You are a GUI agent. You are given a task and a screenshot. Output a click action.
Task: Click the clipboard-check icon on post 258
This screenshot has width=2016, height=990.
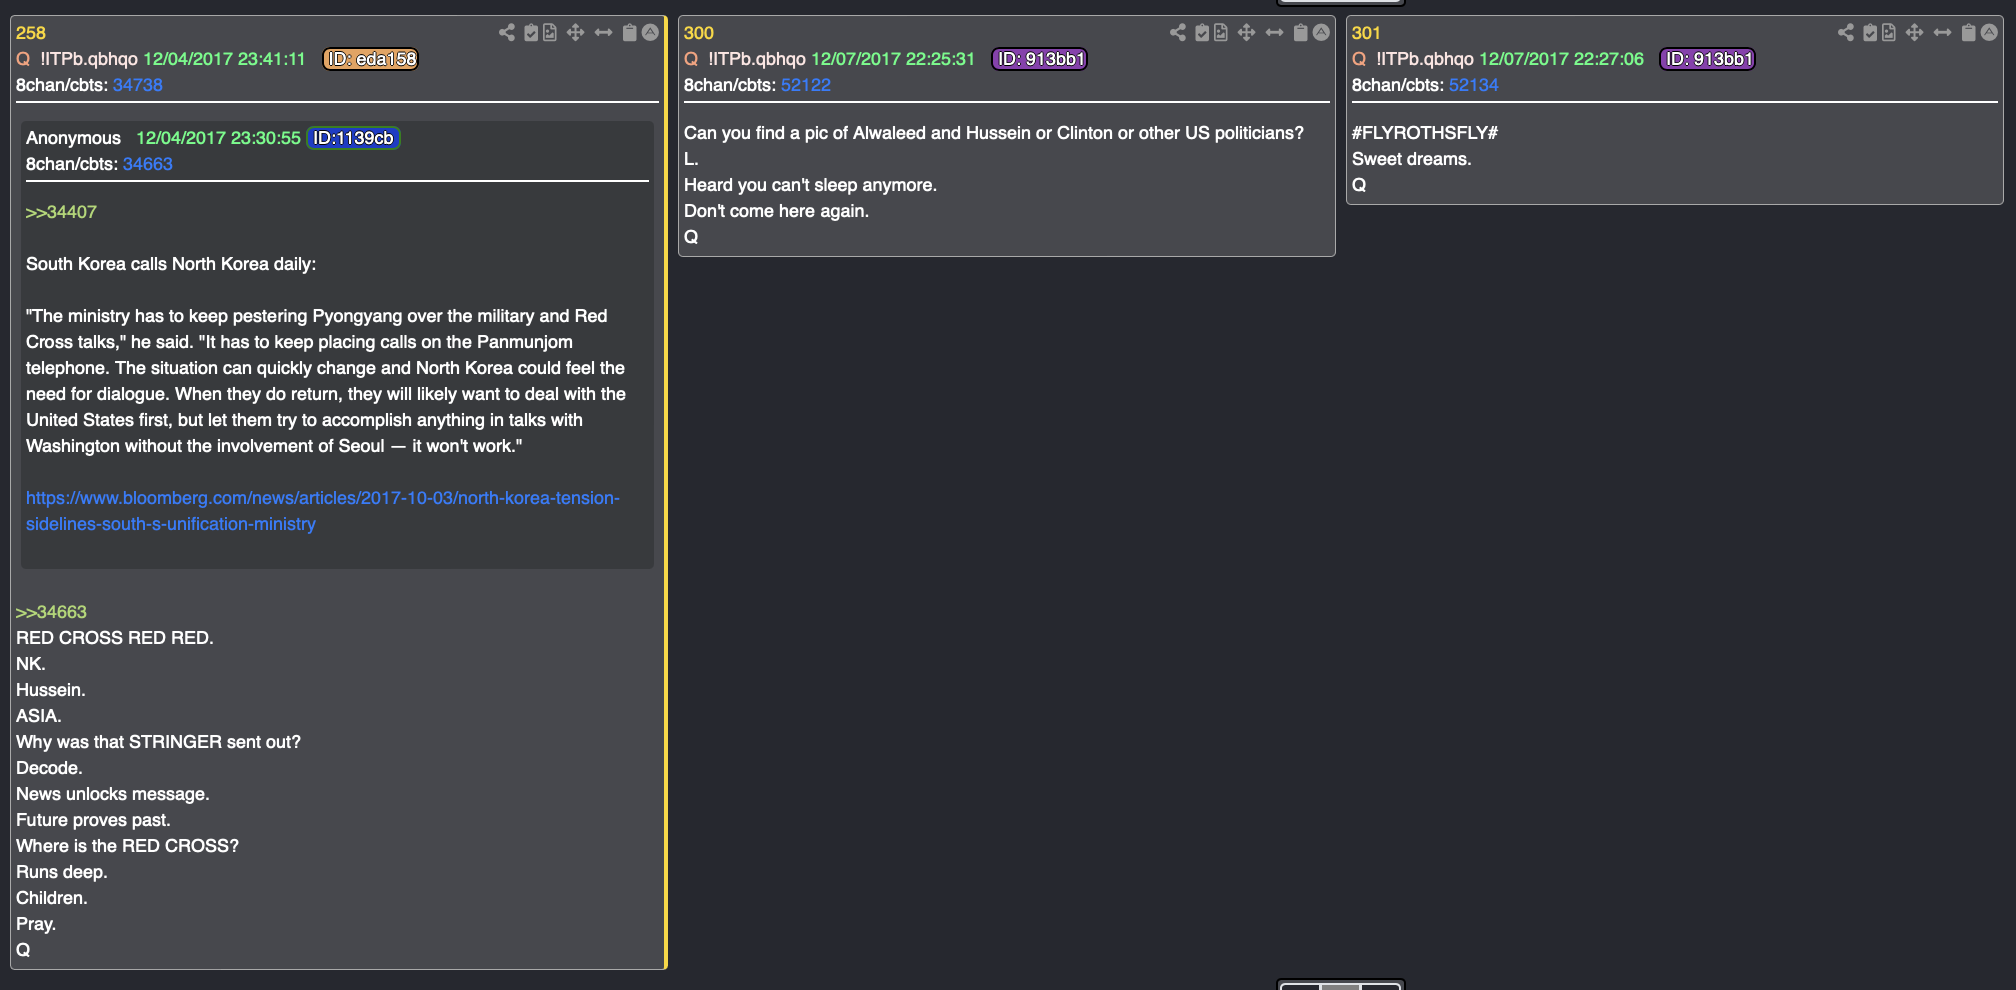[531, 33]
